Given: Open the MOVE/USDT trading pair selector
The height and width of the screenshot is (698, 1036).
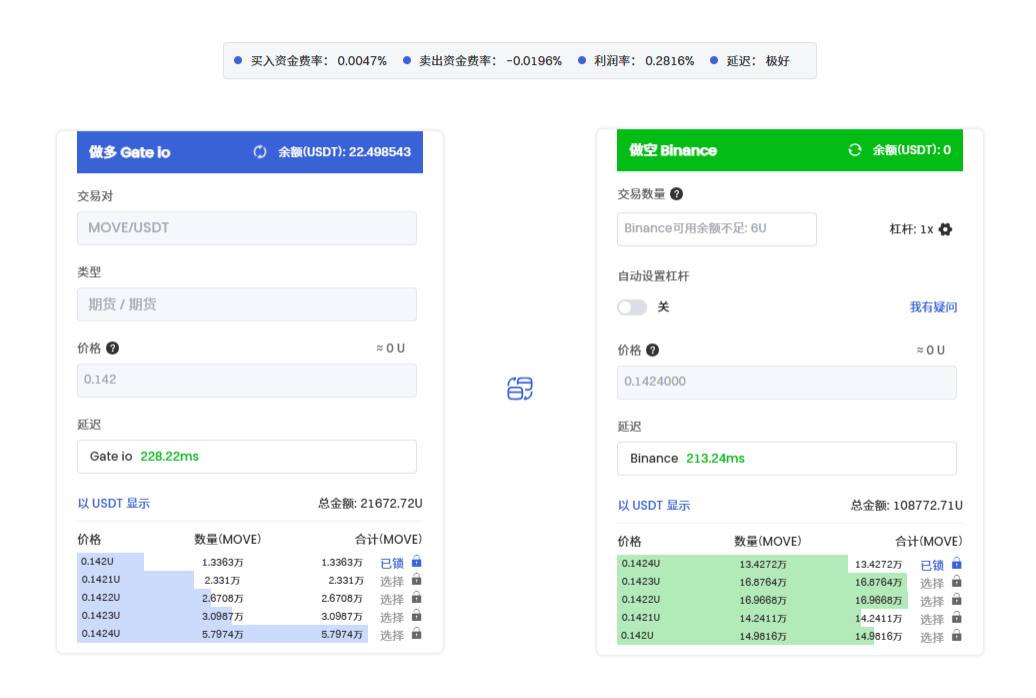Looking at the screenshot, I should tap(246, 228).
